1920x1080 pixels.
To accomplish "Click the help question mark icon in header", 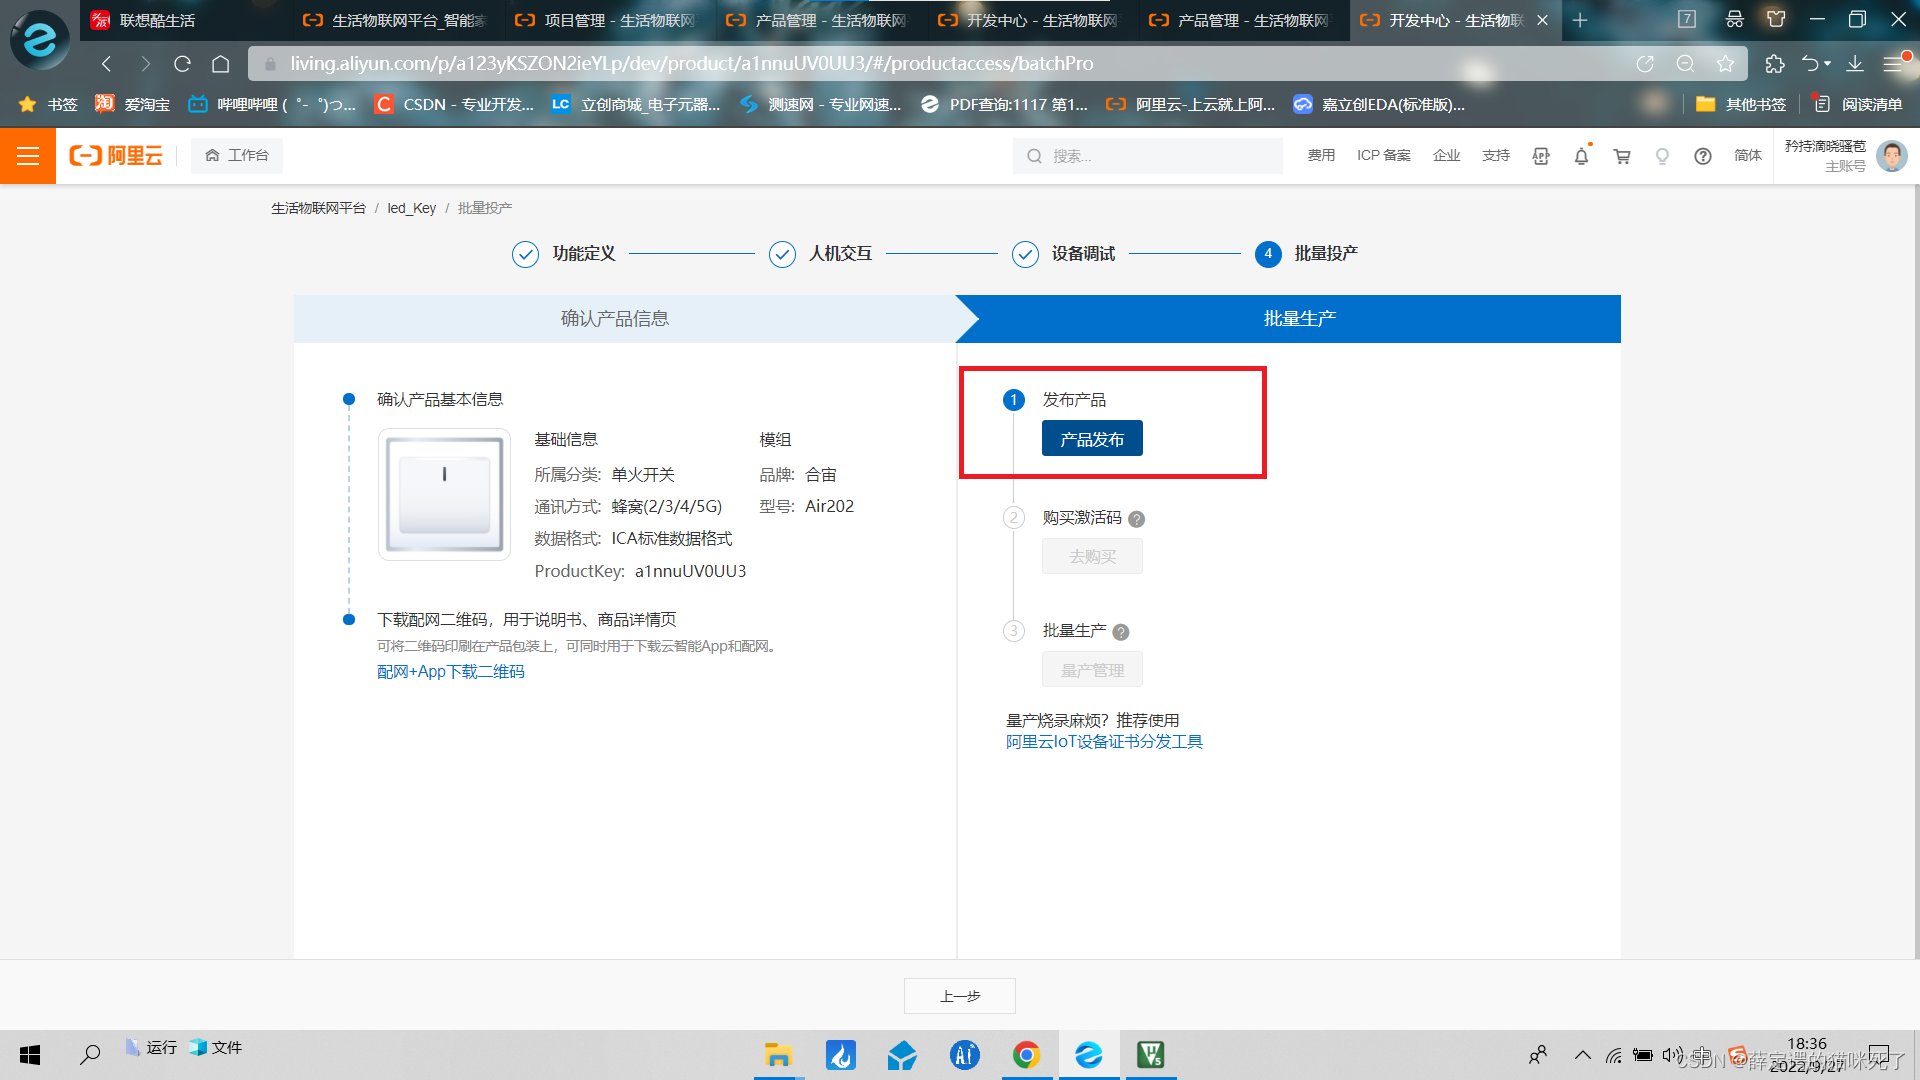I will [x=1703, y=156].
